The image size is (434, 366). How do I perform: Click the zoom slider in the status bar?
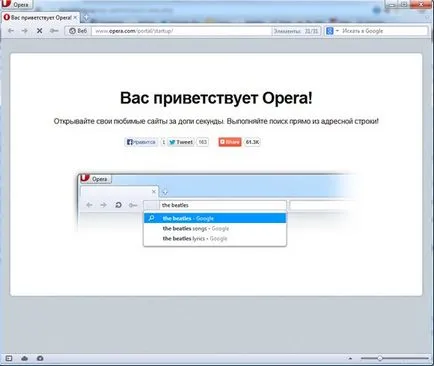[x=395, y=359]
